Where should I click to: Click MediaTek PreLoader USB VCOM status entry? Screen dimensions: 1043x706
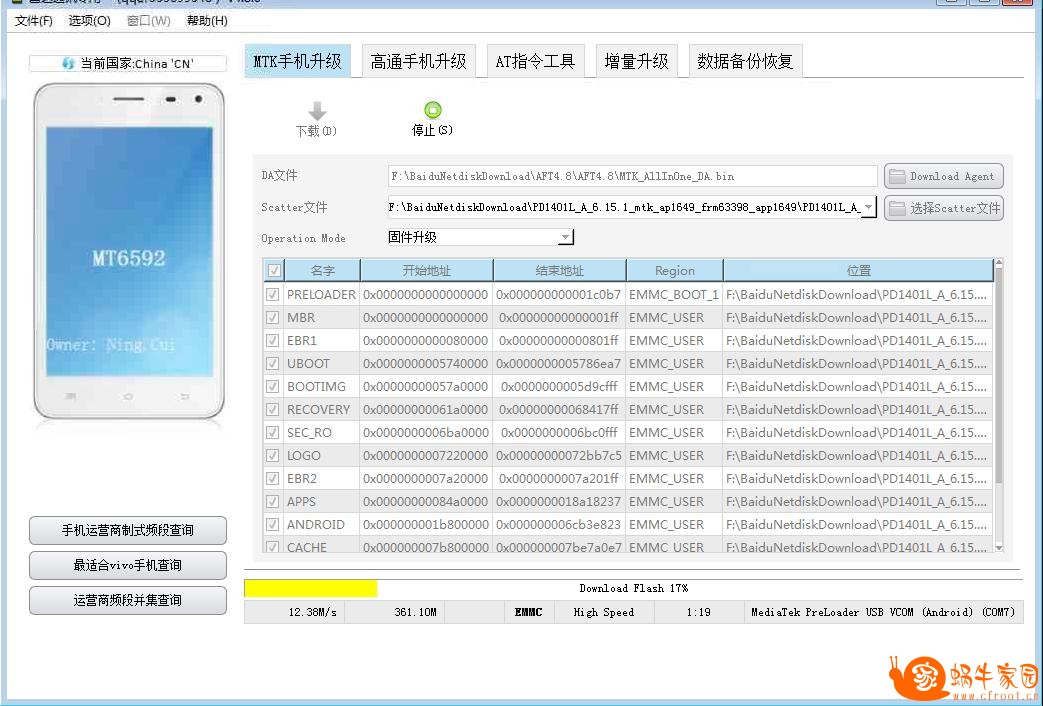[x=883, y=612]
